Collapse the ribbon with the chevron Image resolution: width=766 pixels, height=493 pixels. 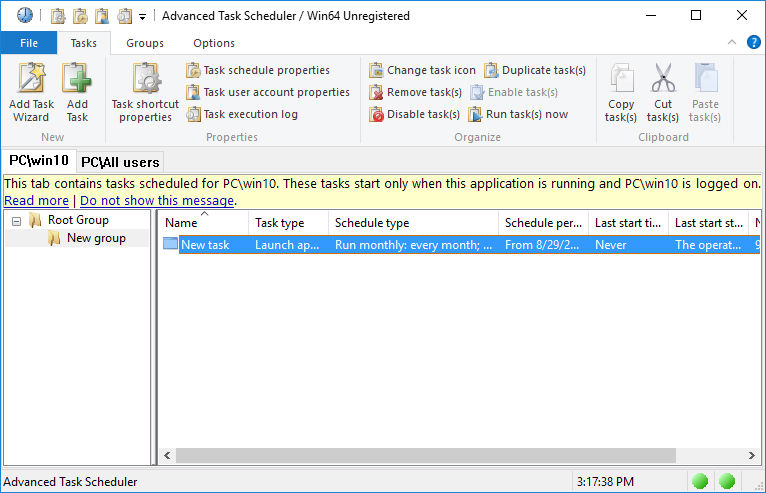730,43
